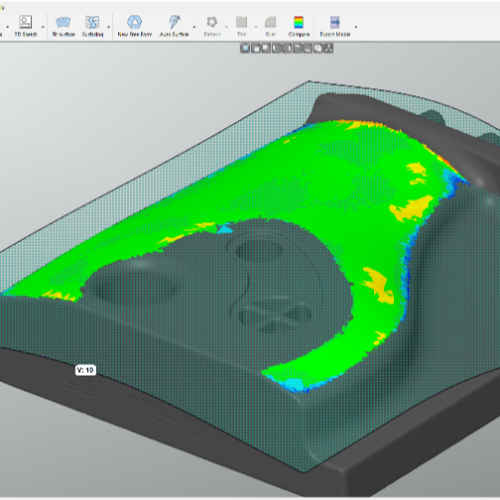This screenshot has width=500, height=500.
Task: Expand the Auto Surface dropdown arrow
Action: pyautogui.click(x=194, y=27)
